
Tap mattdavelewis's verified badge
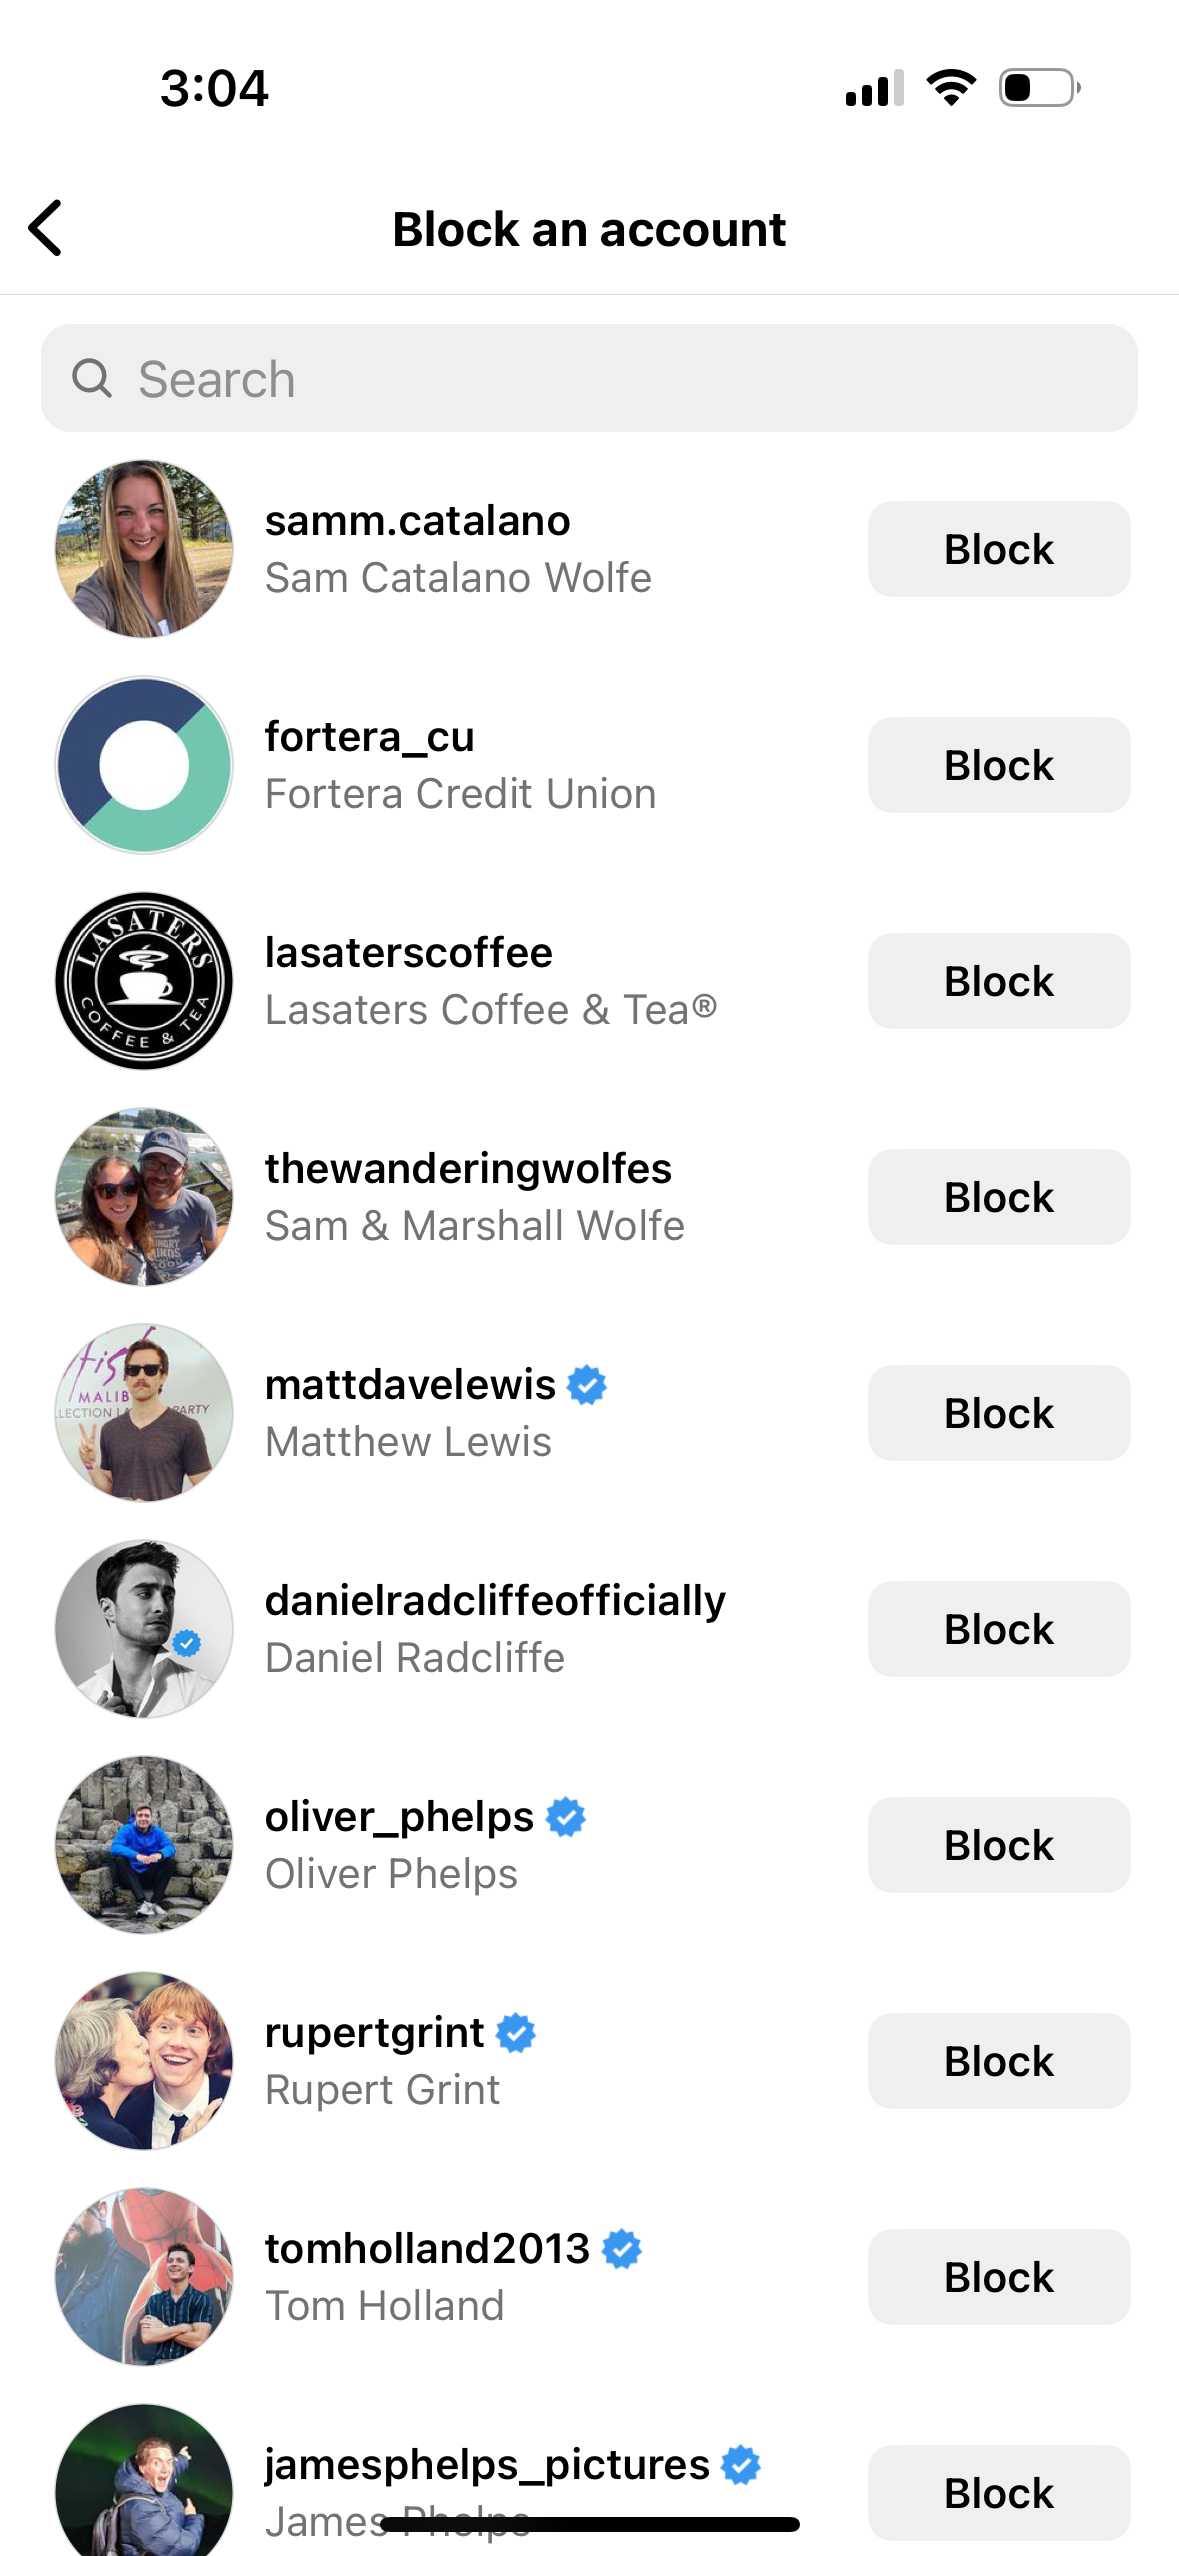(588, 1384)
